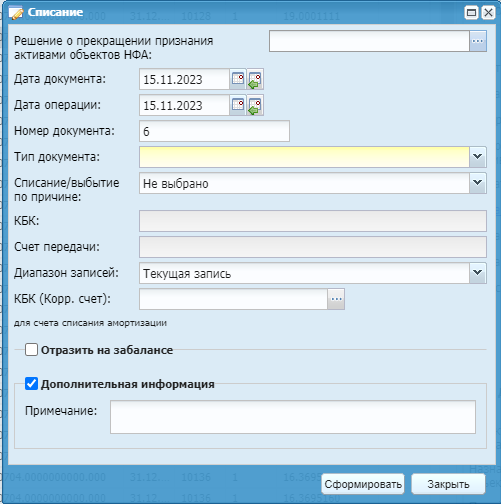The height and width of the screenshot is (504, 501).
Task: Maximize the Списание dialog window
Action: coord(471,13)
